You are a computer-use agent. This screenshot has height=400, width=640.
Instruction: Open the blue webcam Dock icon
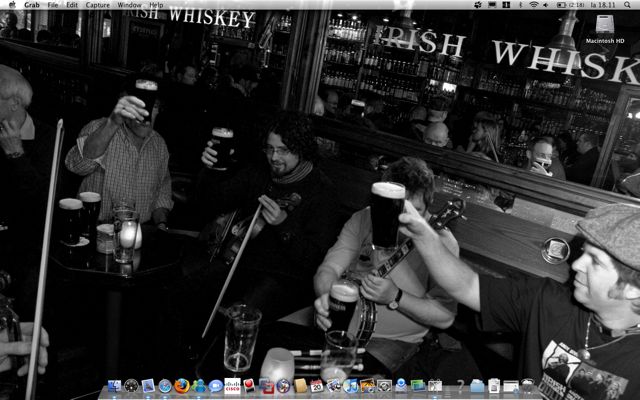pos(401,386)
